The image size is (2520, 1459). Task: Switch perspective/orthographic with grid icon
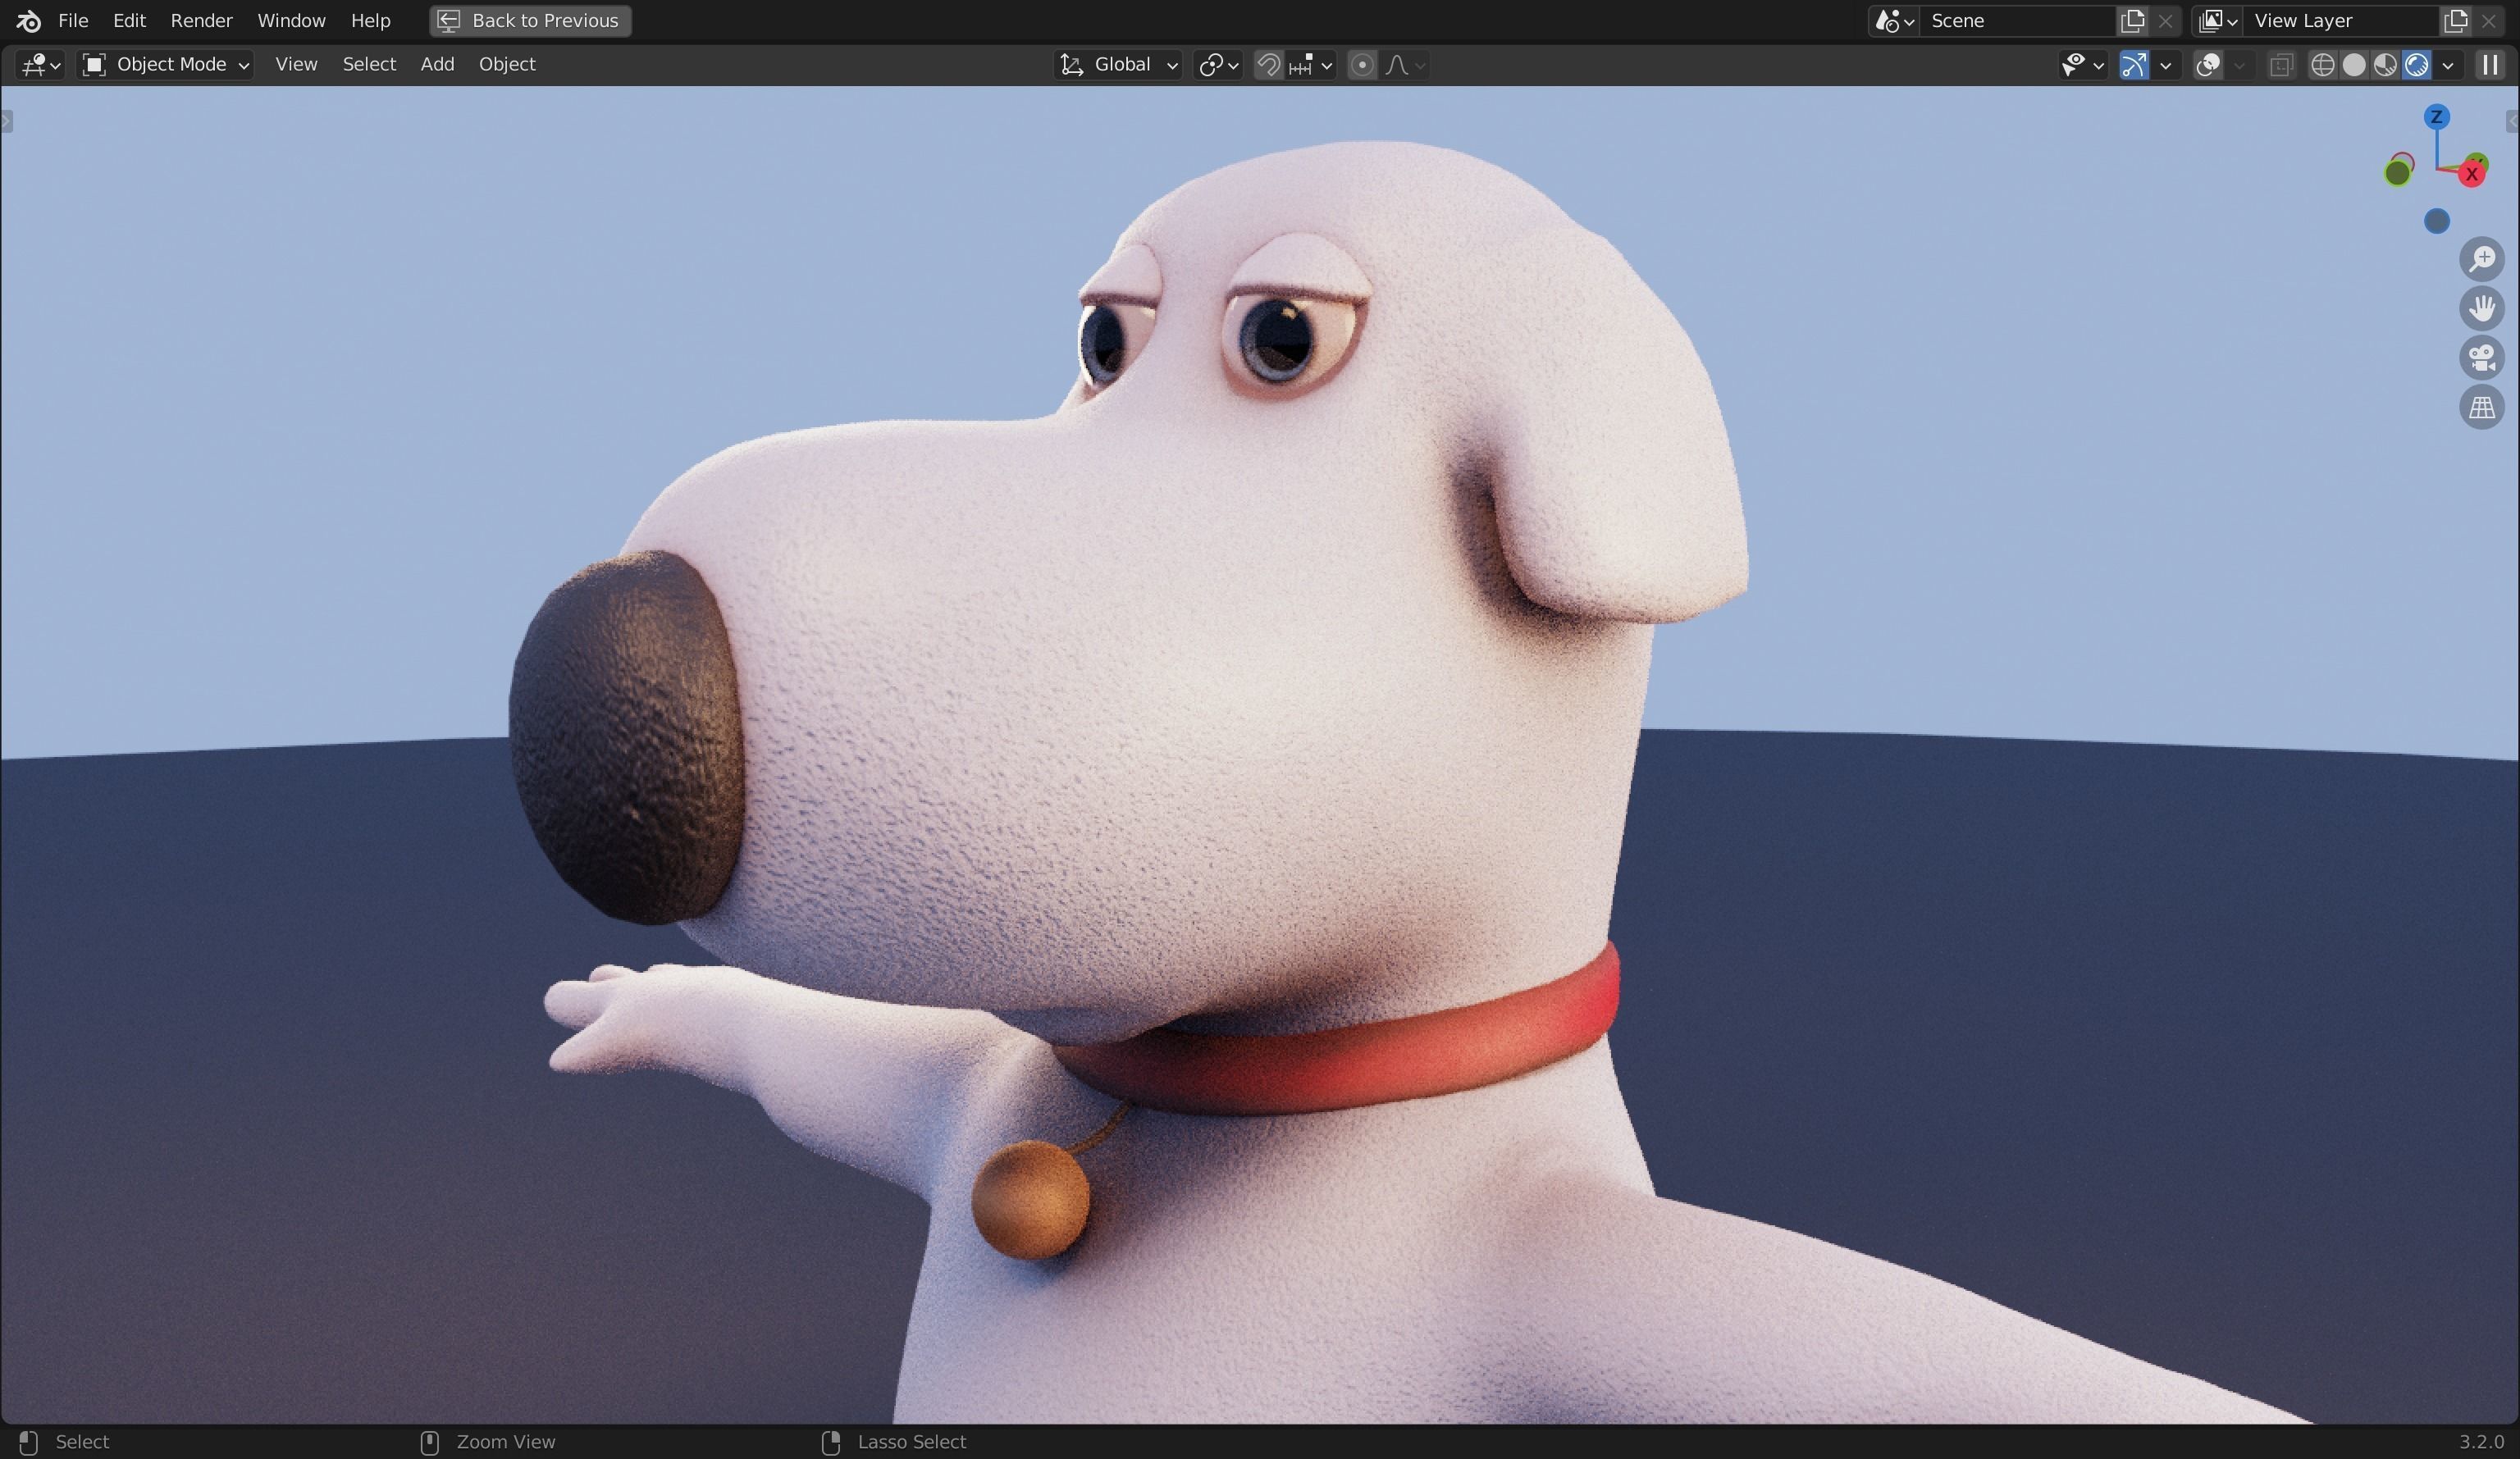(x=2482, y=407)
